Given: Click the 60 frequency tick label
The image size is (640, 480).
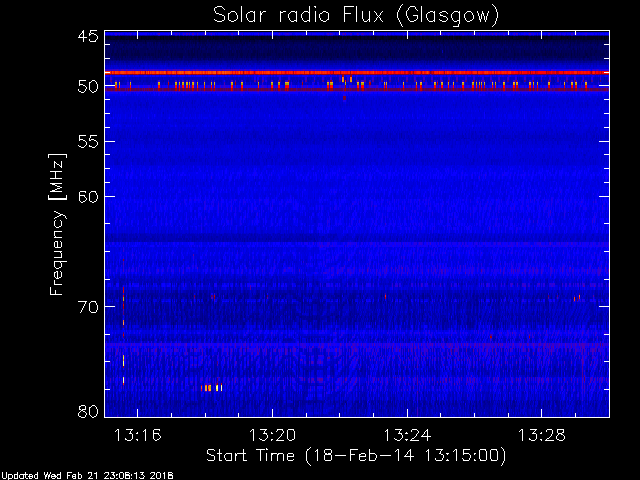Looking at the screenshot, I should (x=88, y=197).
